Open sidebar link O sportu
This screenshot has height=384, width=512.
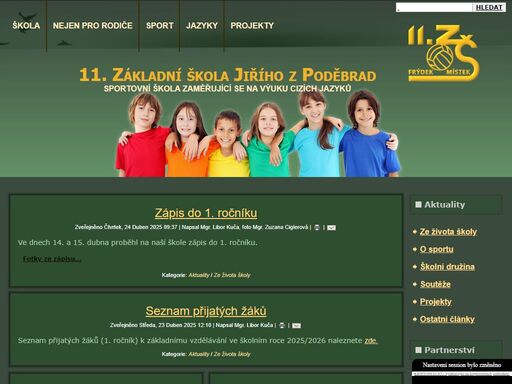pos(436,249)
